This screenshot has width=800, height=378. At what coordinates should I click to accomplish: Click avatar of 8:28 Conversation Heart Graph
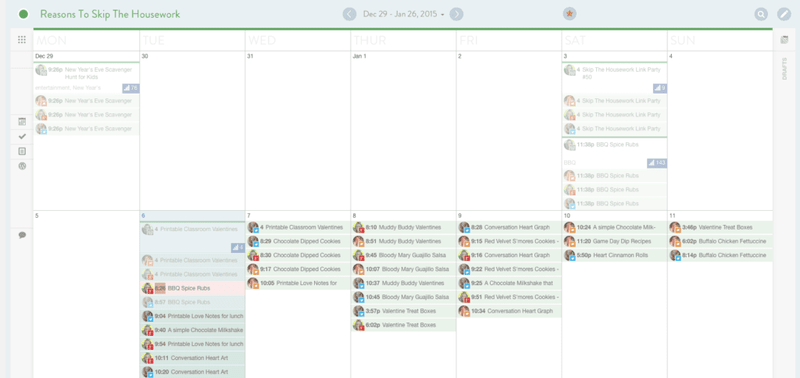tap(464, 228)
